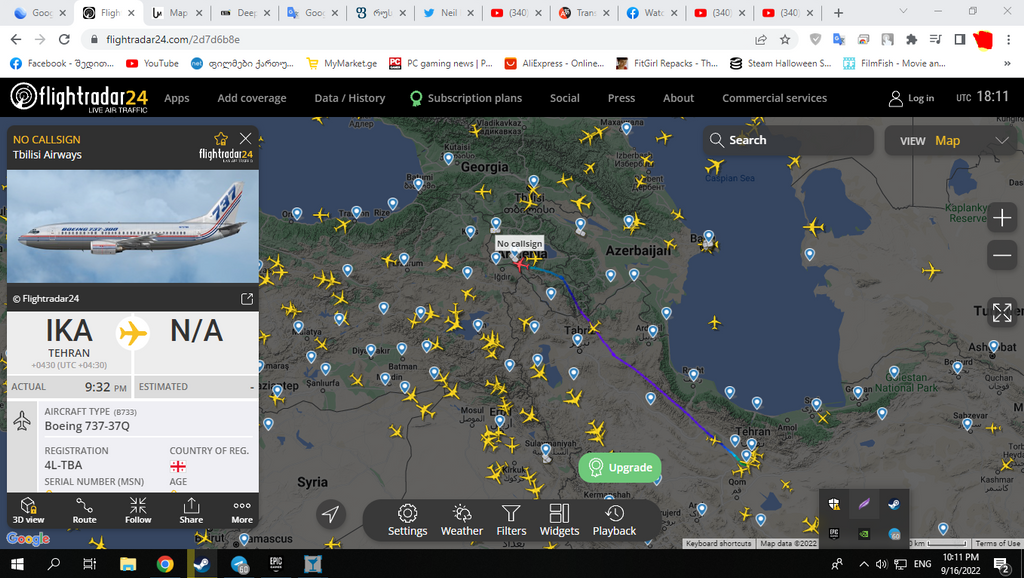Open 3D view of the aircraft

(28, 510)
